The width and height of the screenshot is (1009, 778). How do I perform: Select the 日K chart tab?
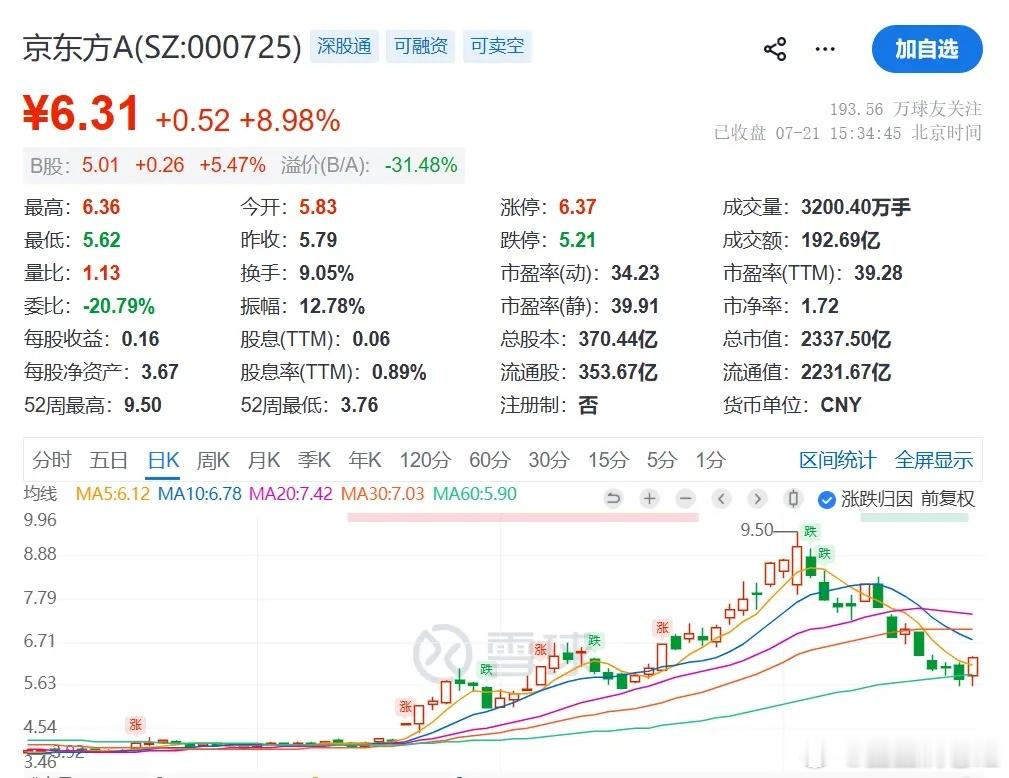point(163,460)
